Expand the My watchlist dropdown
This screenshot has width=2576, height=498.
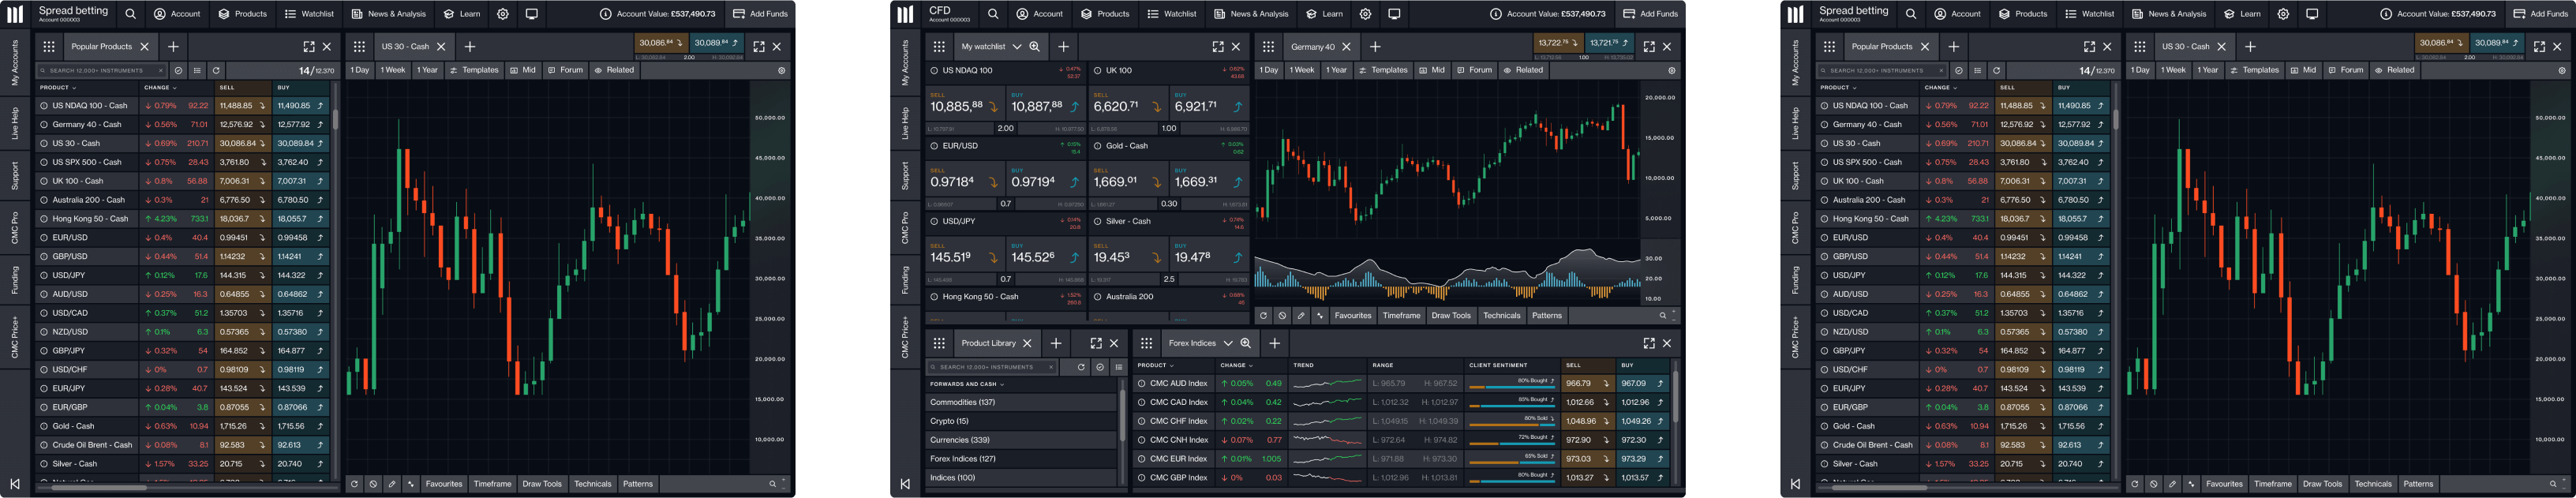point(1017,47)
